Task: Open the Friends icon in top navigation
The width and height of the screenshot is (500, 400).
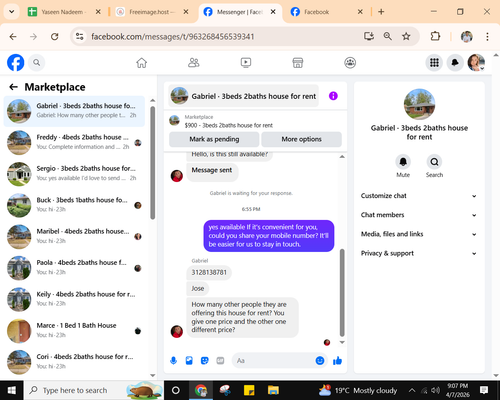Action: click(x=194, y=62)
